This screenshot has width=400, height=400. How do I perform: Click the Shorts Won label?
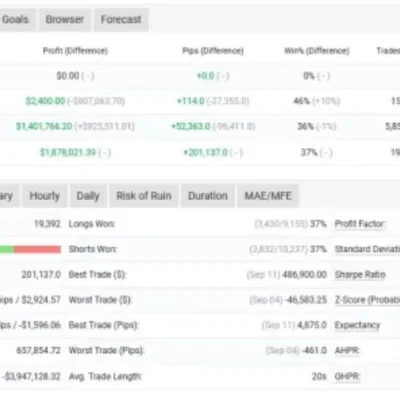92,249
